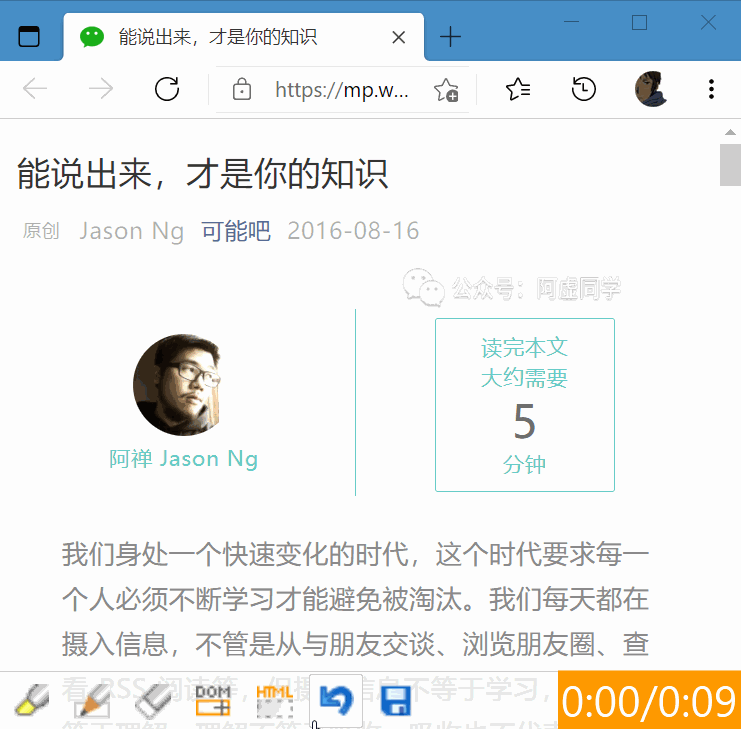Click the green WeChat favicon in tab

[92, 37]
